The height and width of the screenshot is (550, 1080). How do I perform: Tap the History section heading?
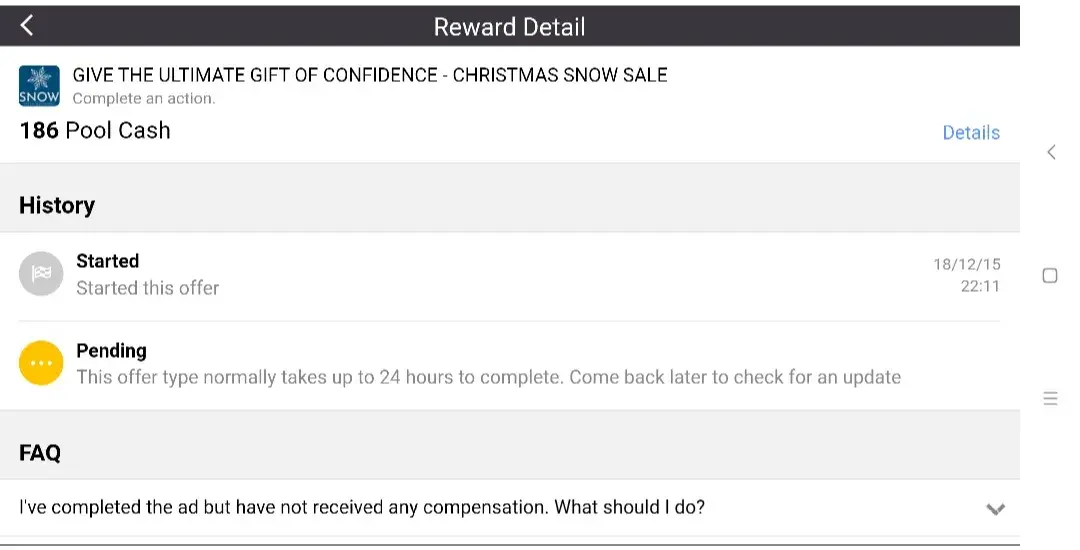point(57,205)
